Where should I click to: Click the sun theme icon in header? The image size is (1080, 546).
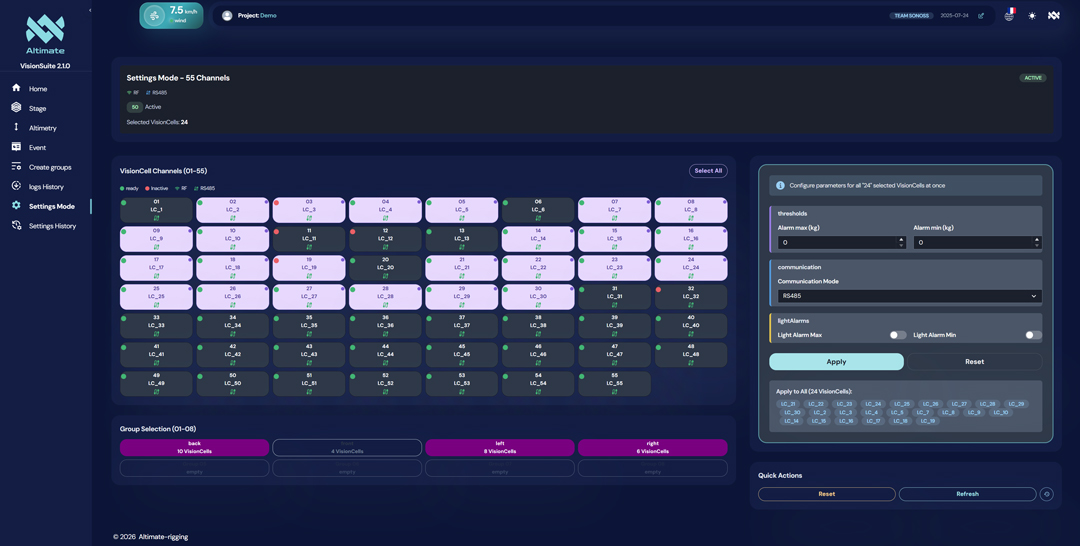point(1032,16)
